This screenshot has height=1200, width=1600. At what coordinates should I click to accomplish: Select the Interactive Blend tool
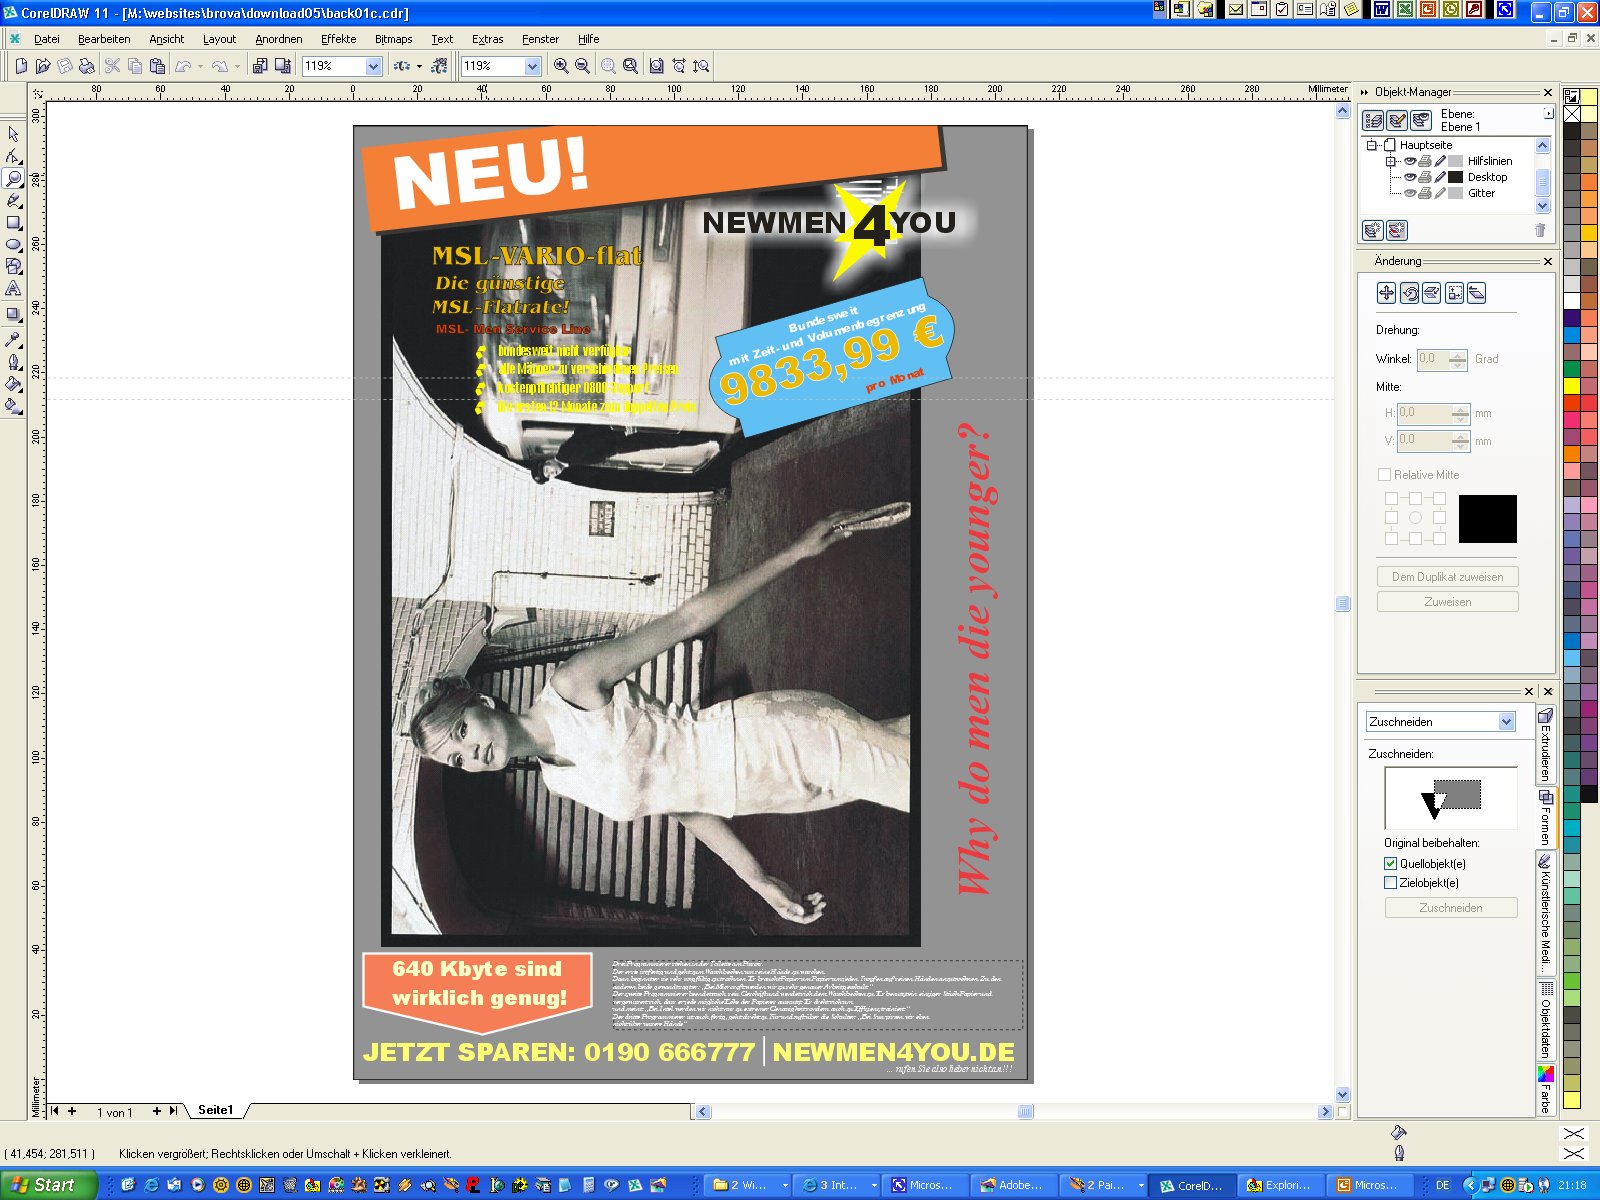[13, 314]
